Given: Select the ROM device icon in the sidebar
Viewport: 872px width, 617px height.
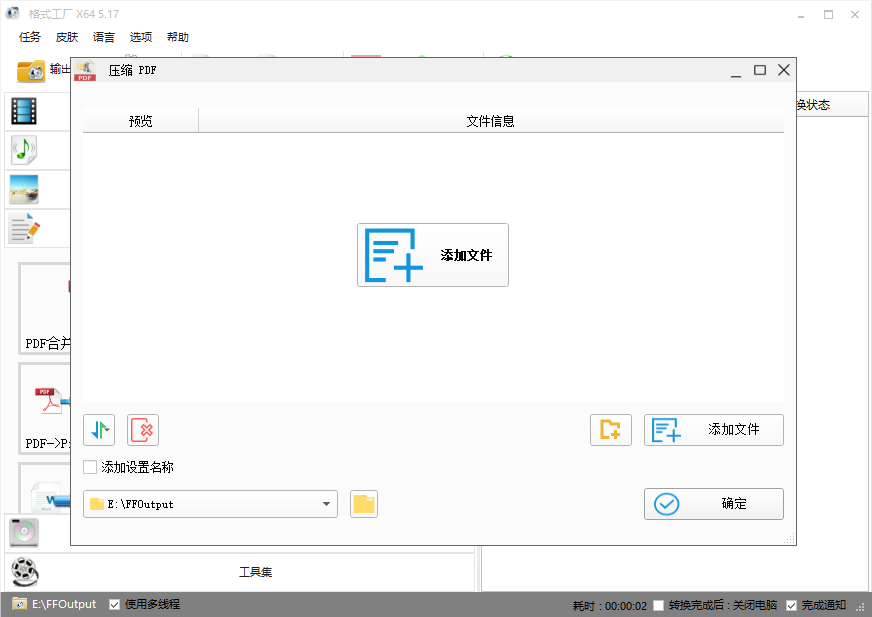Looking at the screenshot, I should pyautogui.click(x=23, y=533).
